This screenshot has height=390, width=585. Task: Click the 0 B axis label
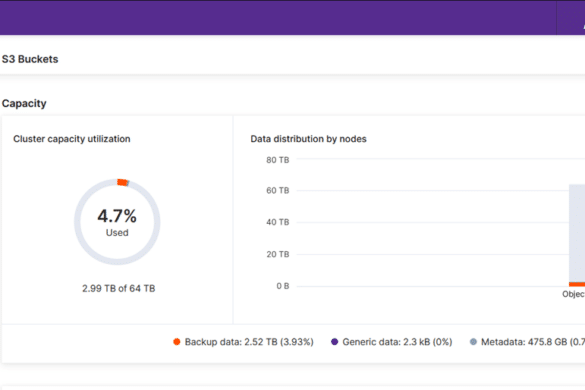point(283,286)
